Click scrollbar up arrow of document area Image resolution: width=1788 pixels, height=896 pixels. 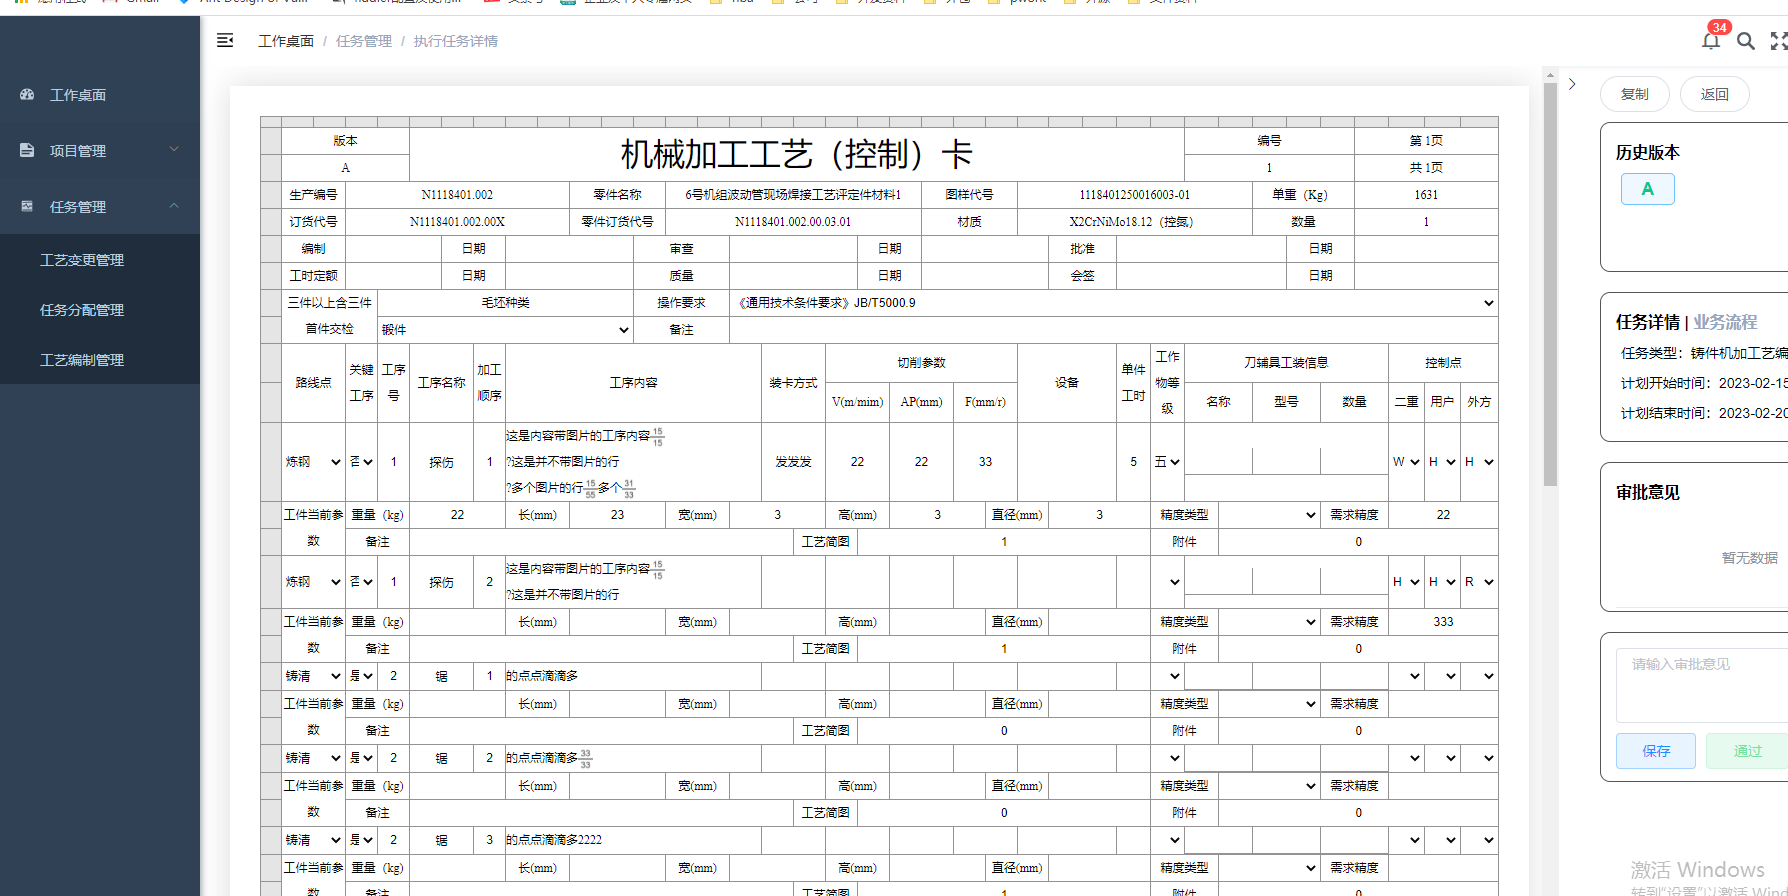point(1550,75)
